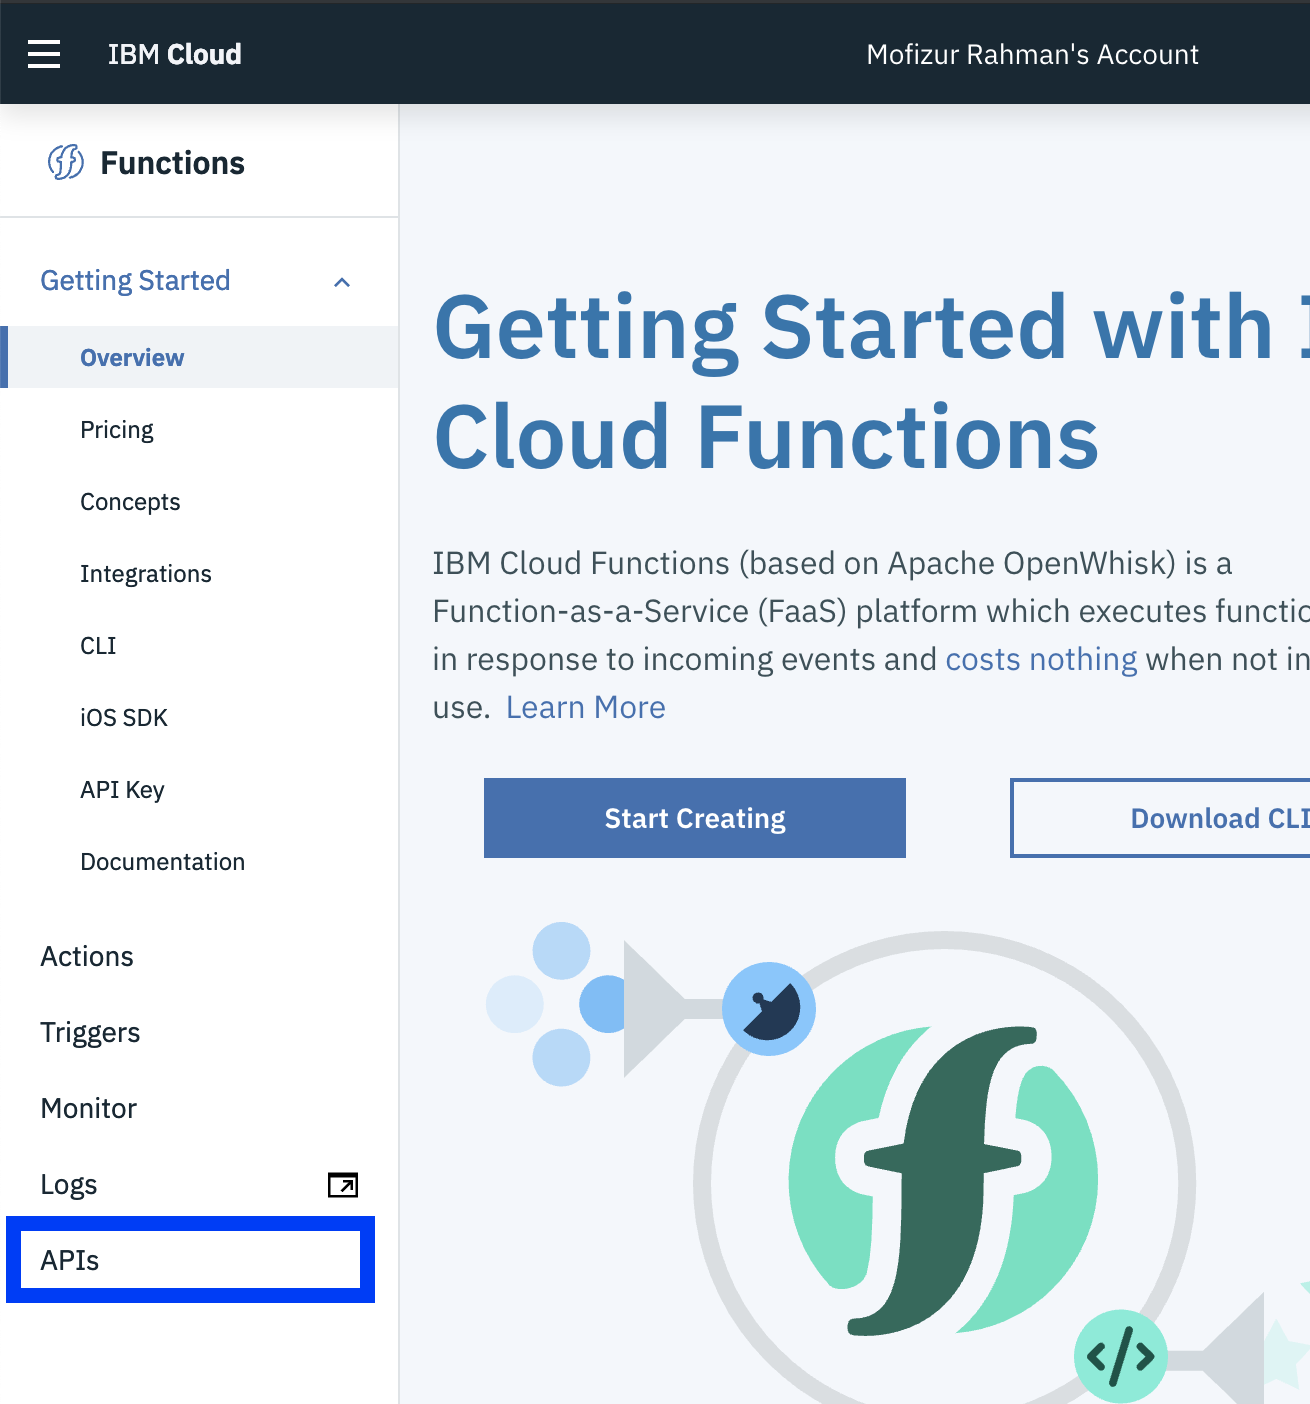Go to IBM Cloud home

pos(175,54)
